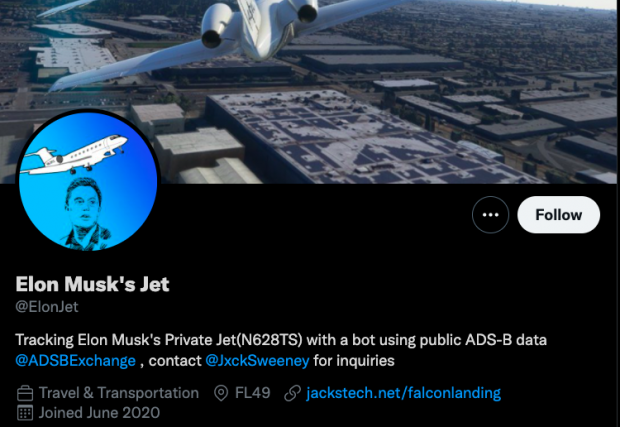Click the chain link icon
Image resolution: width=620 pixels, height=427 pixels.
pos(293,393)
